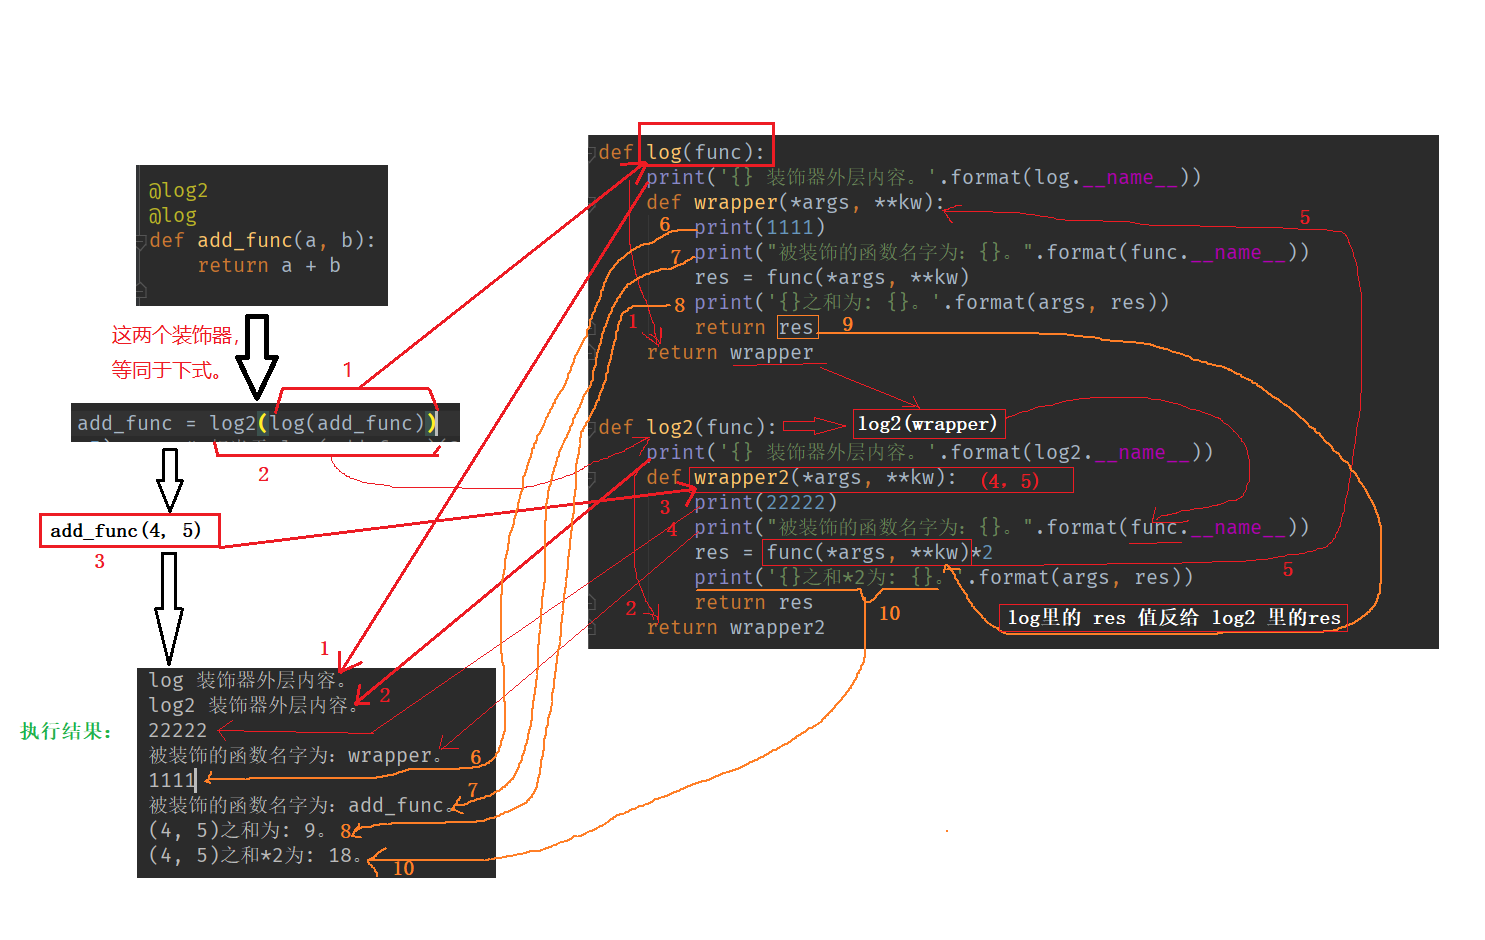Click output line 'log2 装饰器外层内容。'

(253, 705)
